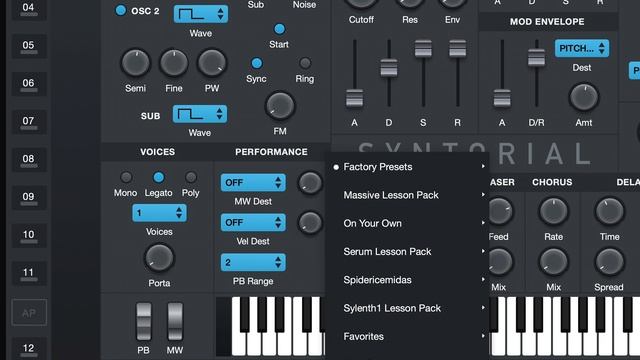Toggle the Start button LED

(280, 29)
